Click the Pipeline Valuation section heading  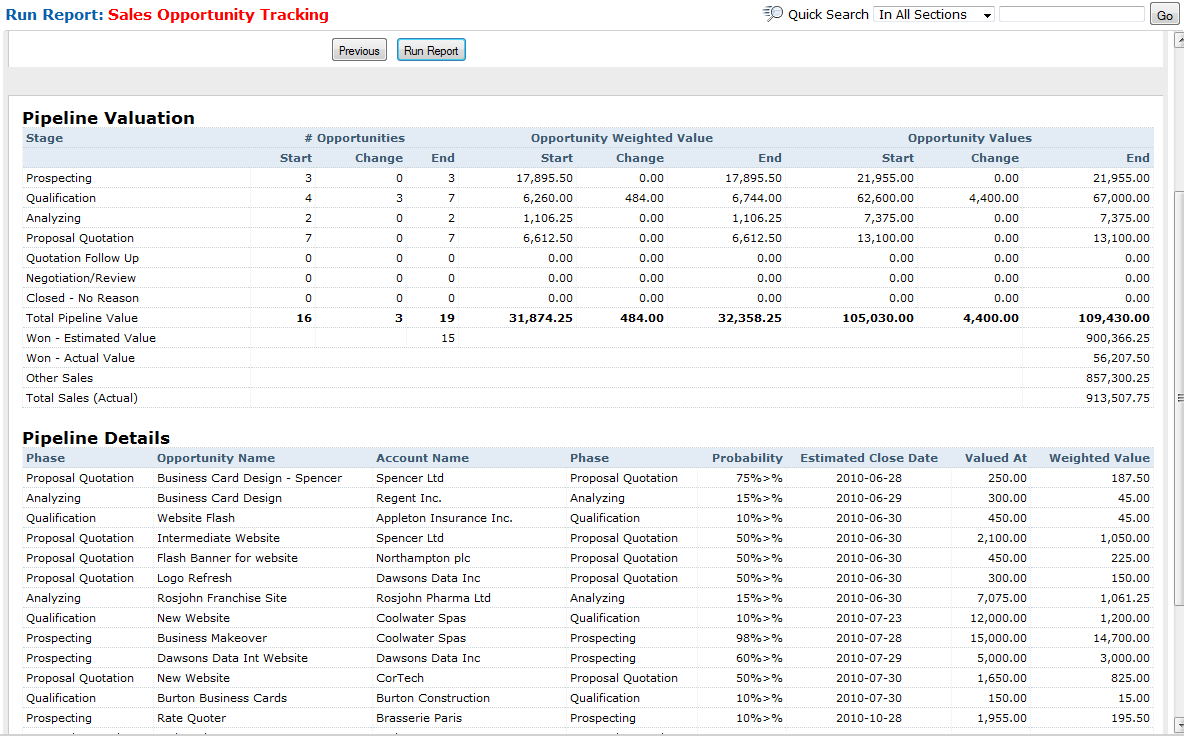coord(108,118)
